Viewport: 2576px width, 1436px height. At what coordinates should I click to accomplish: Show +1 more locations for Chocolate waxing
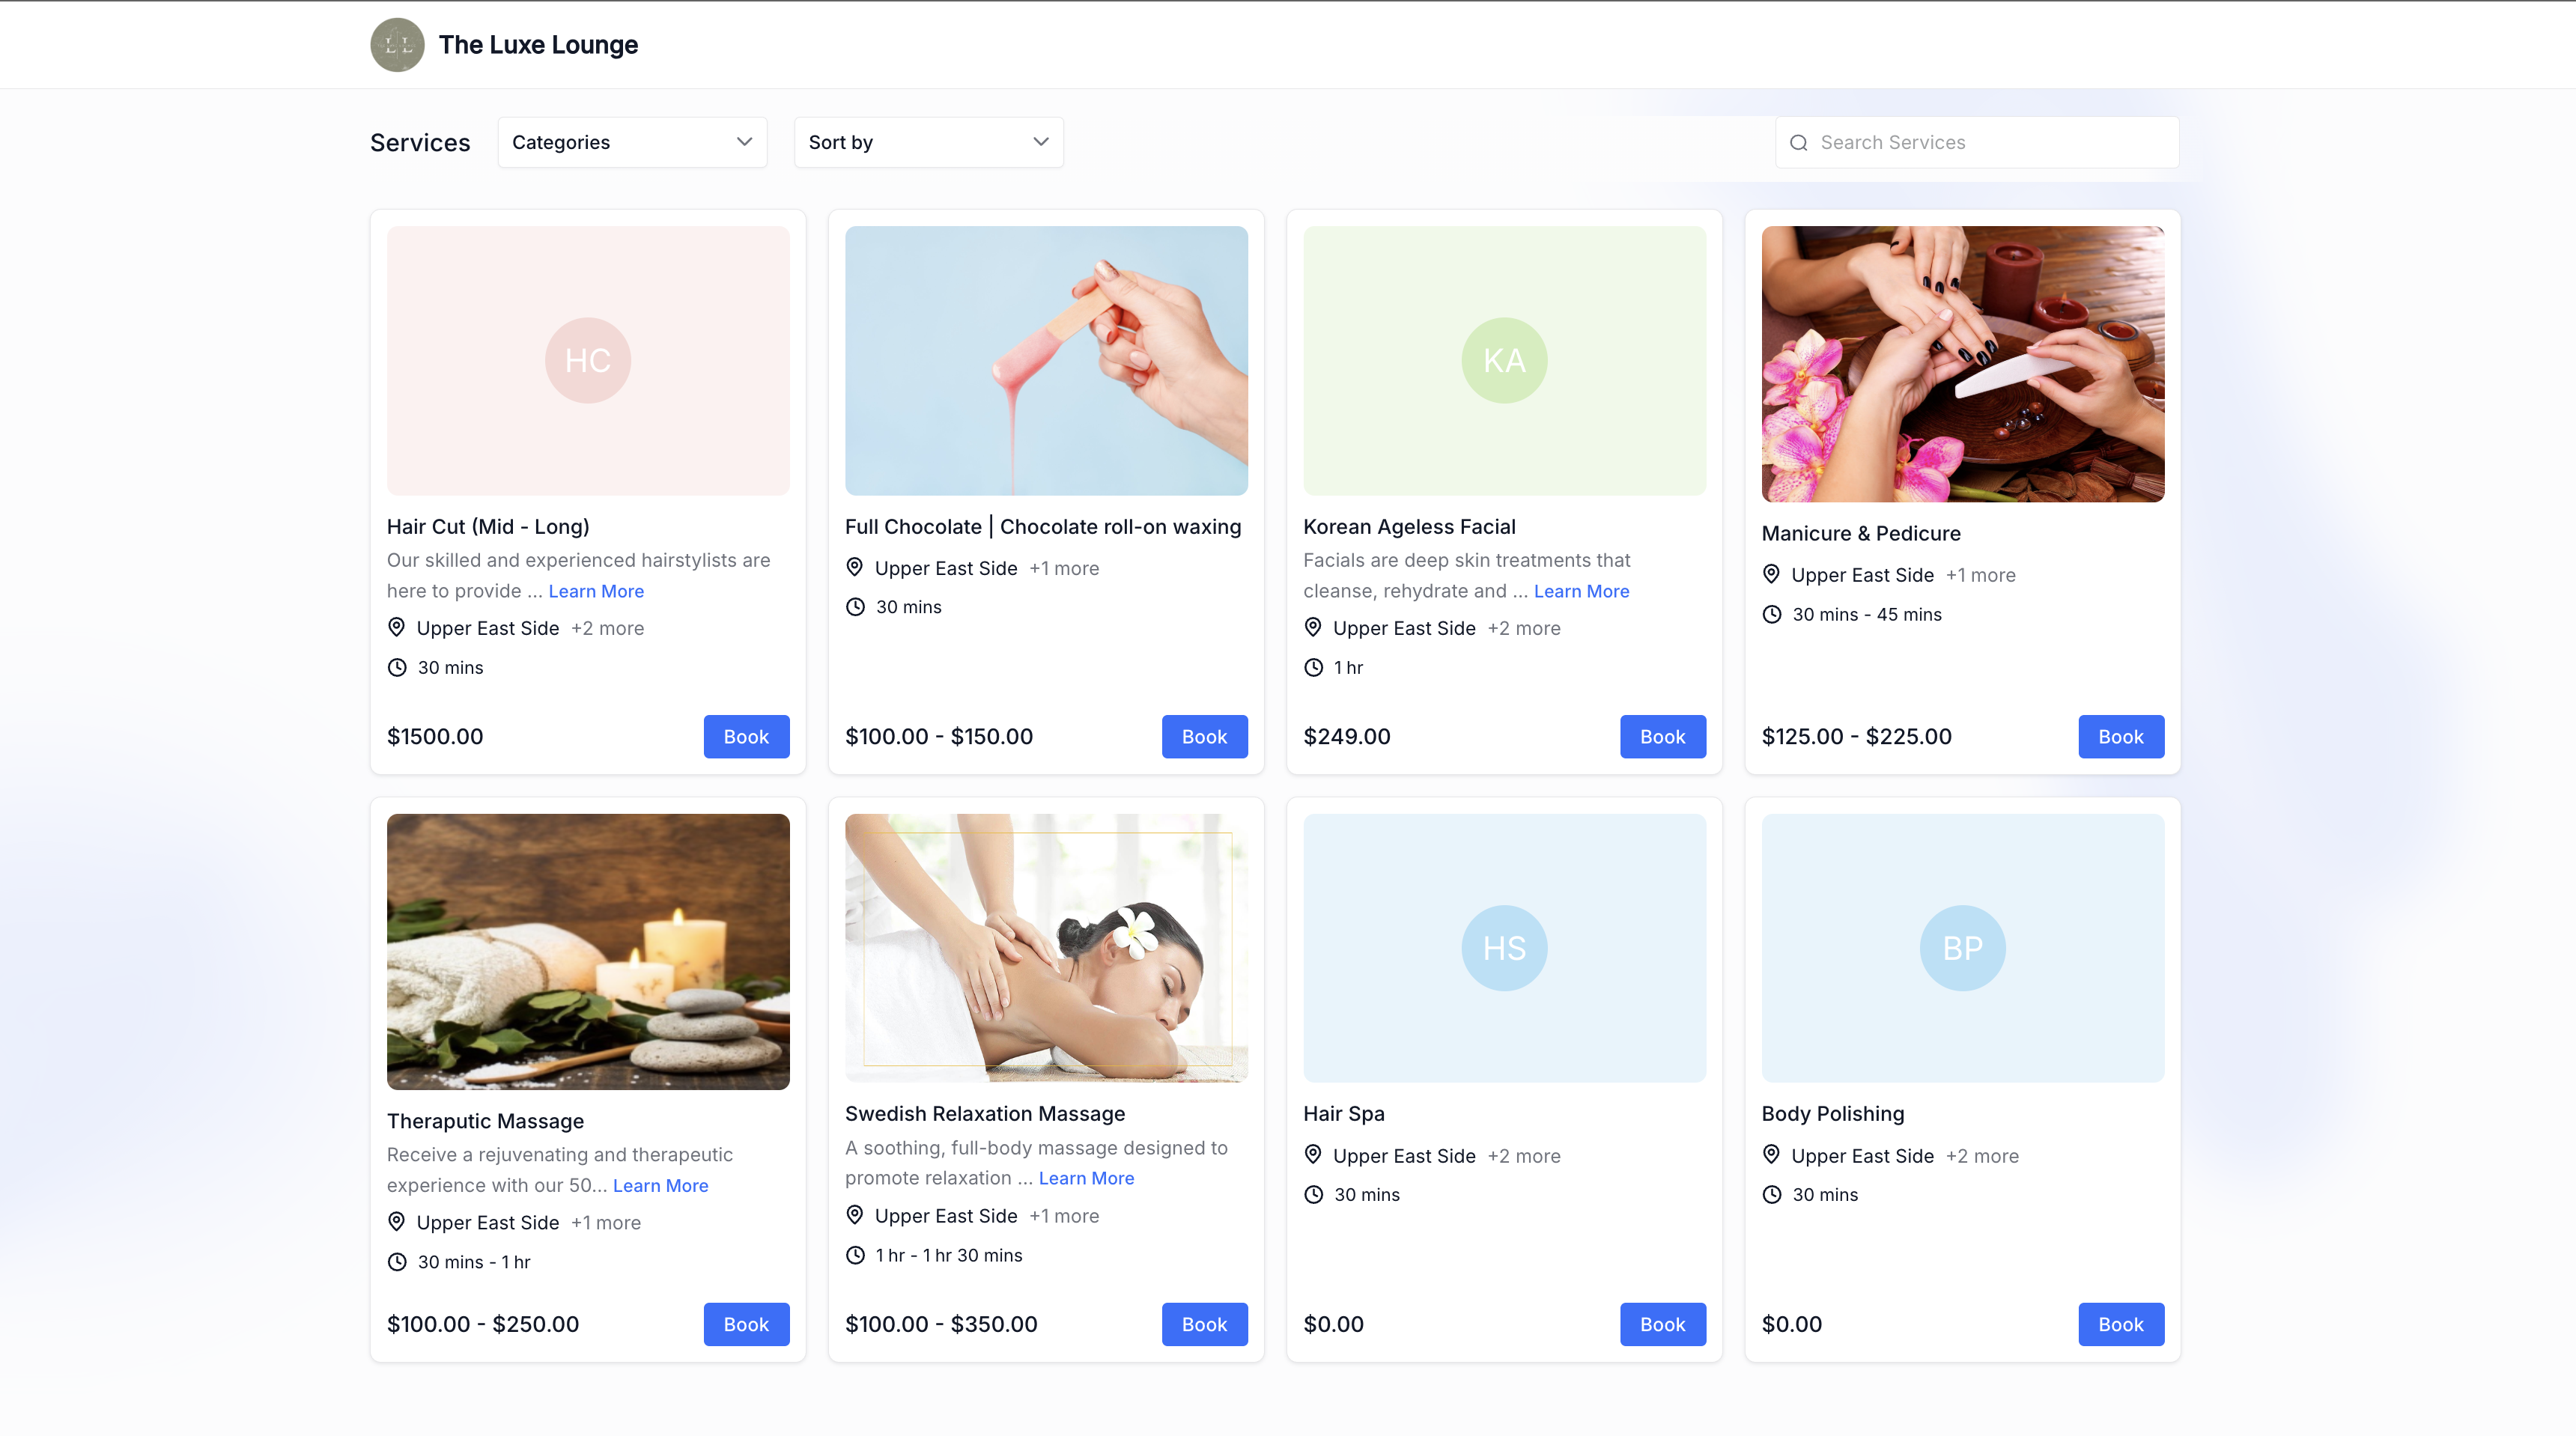1063,568
